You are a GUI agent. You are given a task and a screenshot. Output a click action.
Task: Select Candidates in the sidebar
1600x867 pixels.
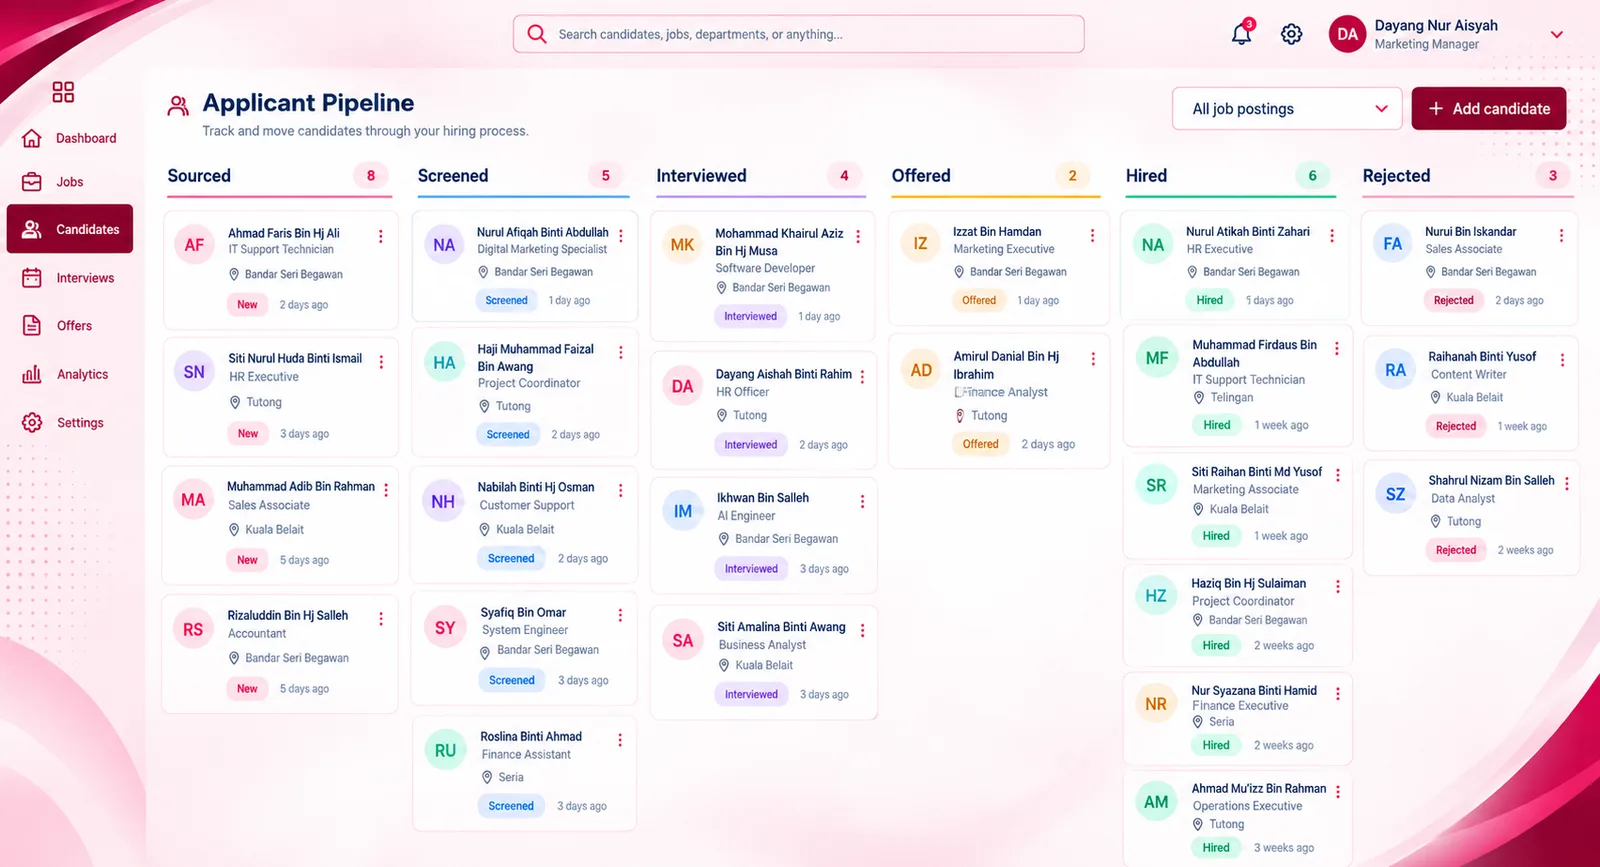click(70, 229)
